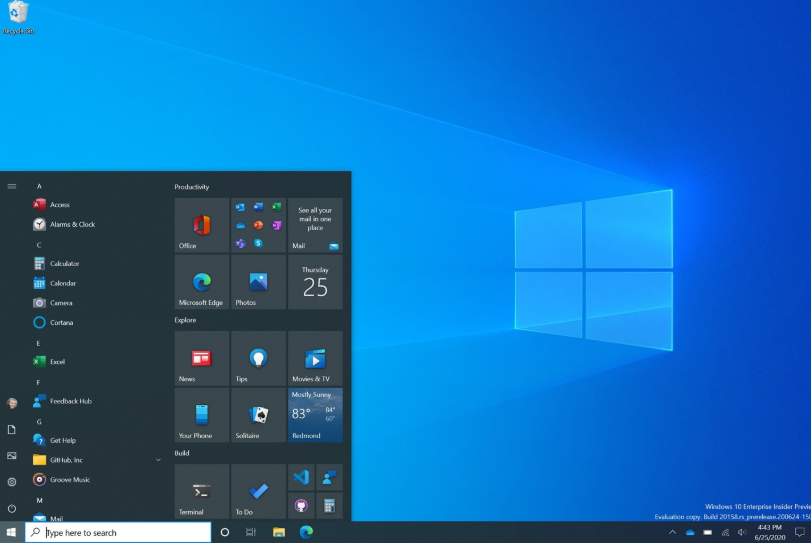Click the user account avatar
Image resolution: width=811 pixels, height=543 pixels.
(x=12, y=403)
